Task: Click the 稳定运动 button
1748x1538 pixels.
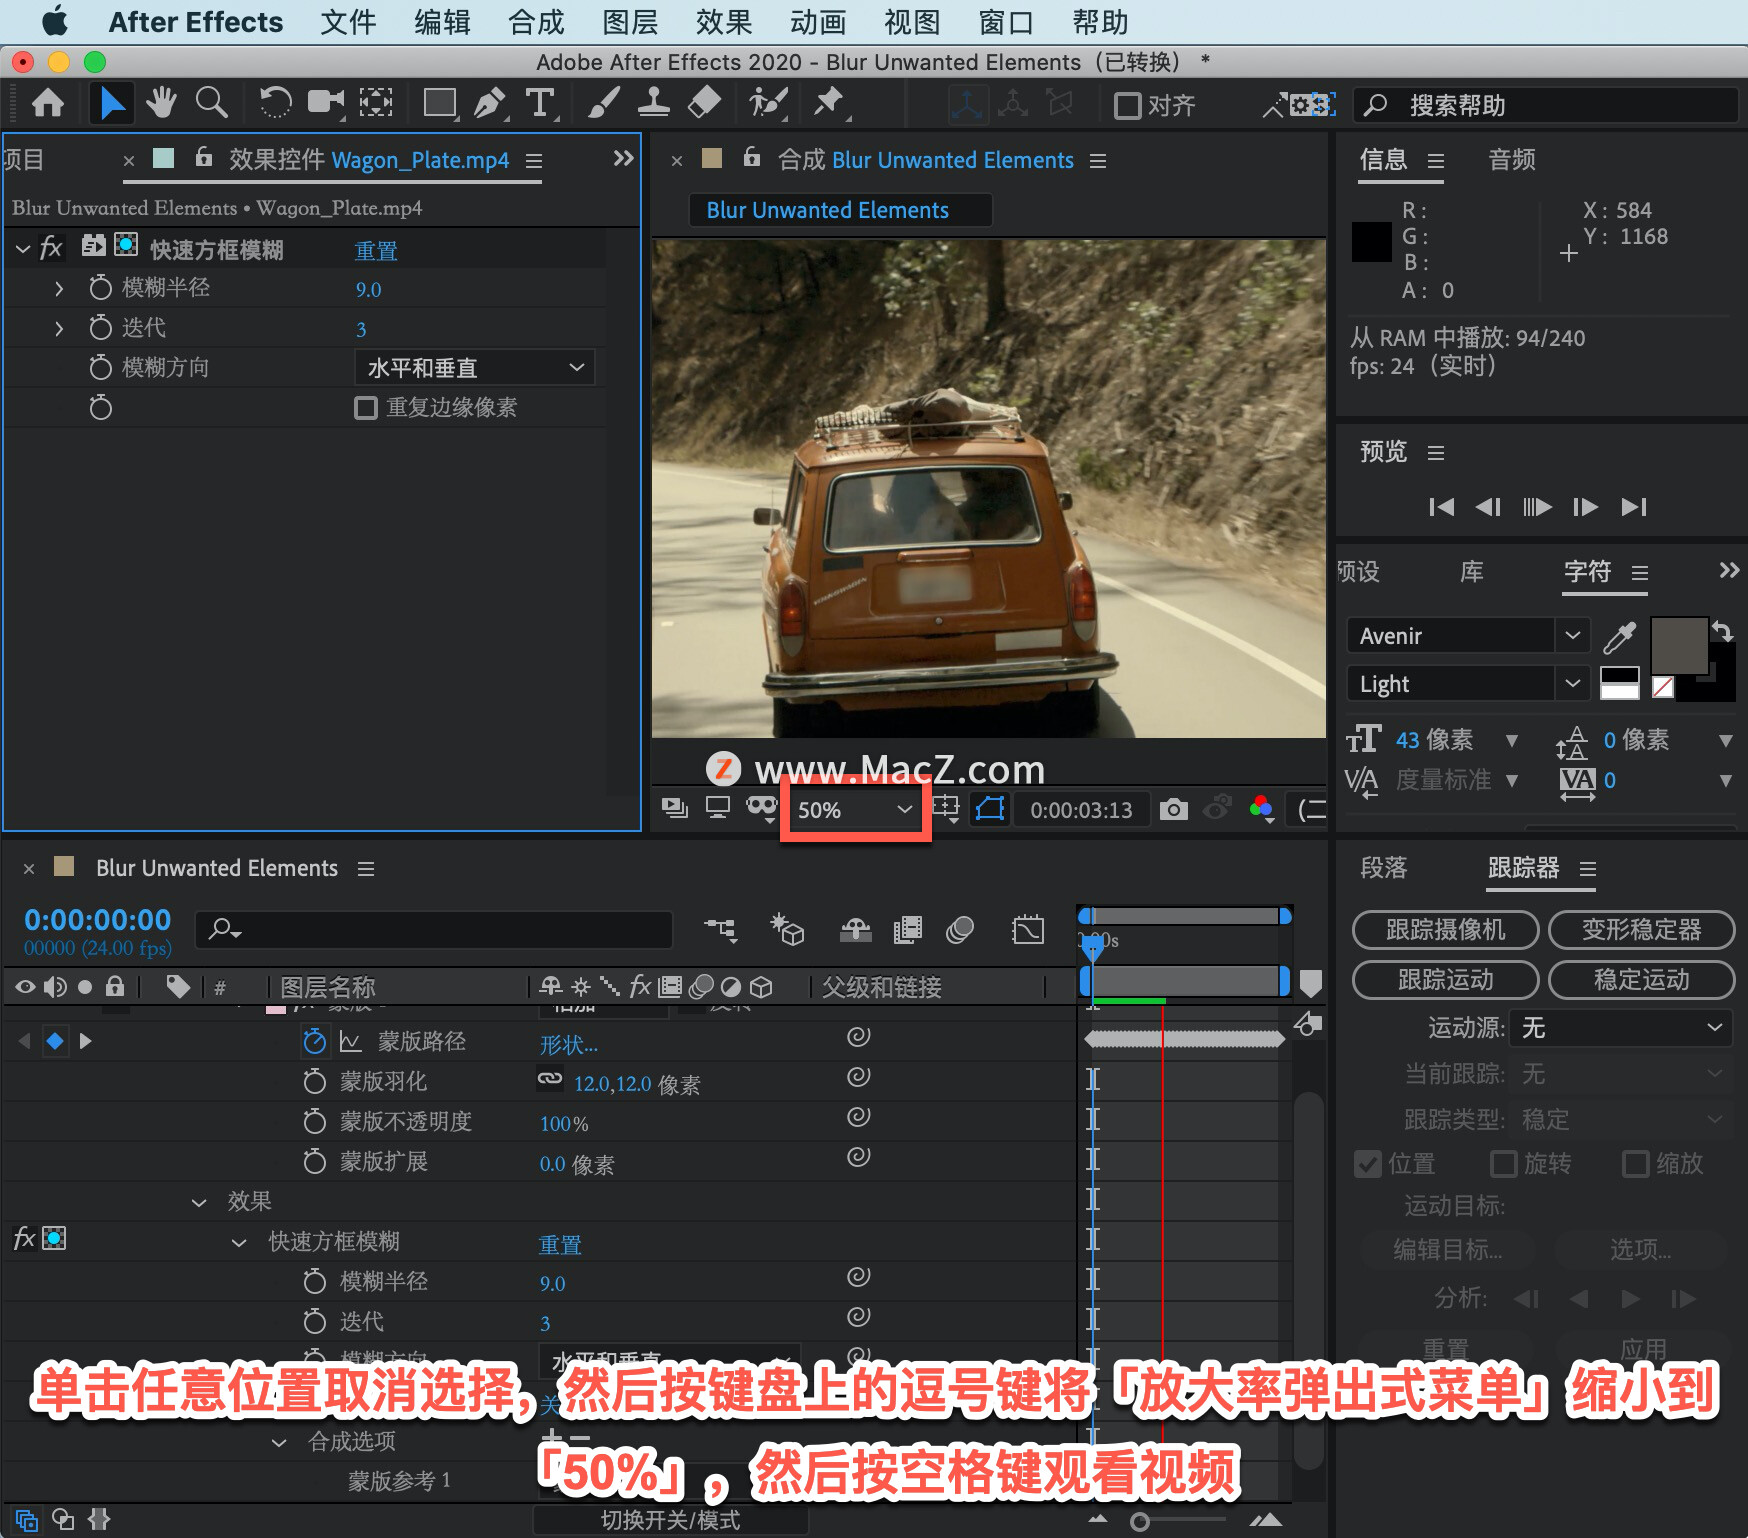Action: click(1641, 980)
